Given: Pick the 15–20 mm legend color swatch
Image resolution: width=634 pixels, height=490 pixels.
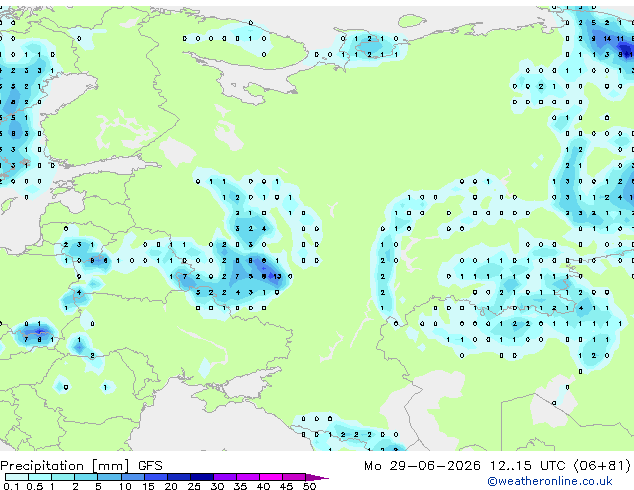Looking at the screenshot, I should click(155, 477).
